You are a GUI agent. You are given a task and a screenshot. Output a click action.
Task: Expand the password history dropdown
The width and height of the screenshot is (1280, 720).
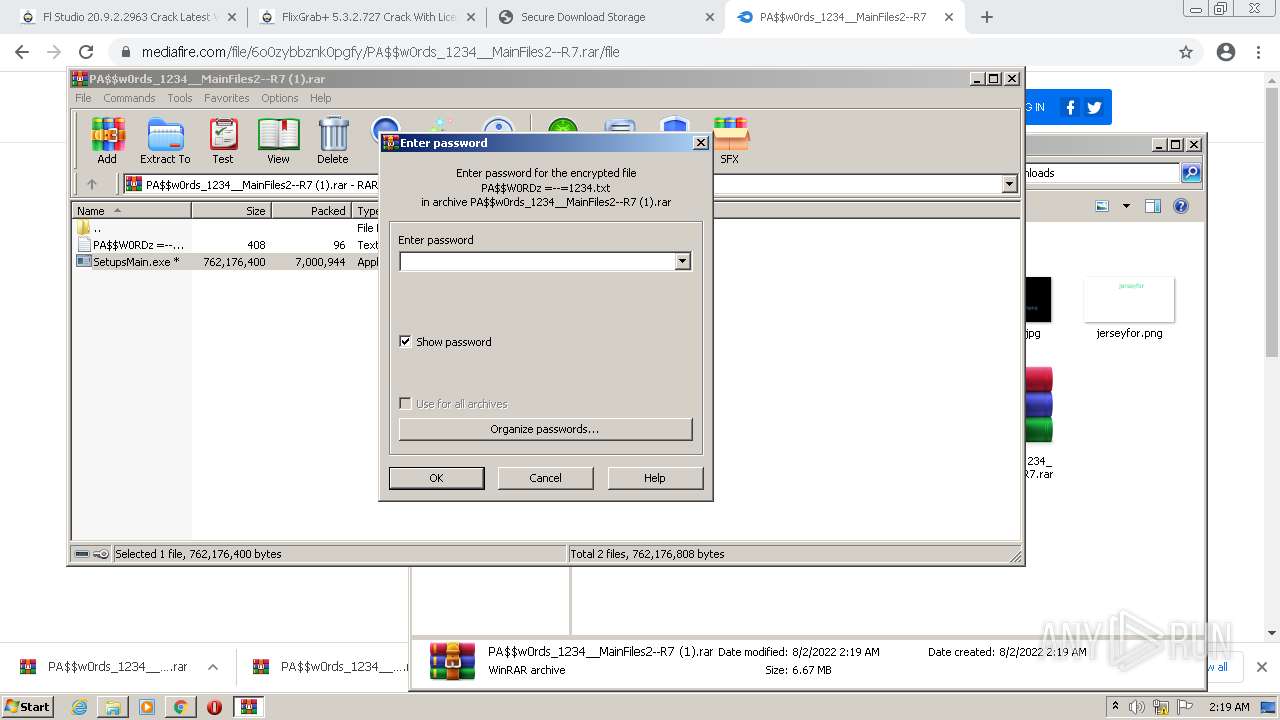click(683, 261)
